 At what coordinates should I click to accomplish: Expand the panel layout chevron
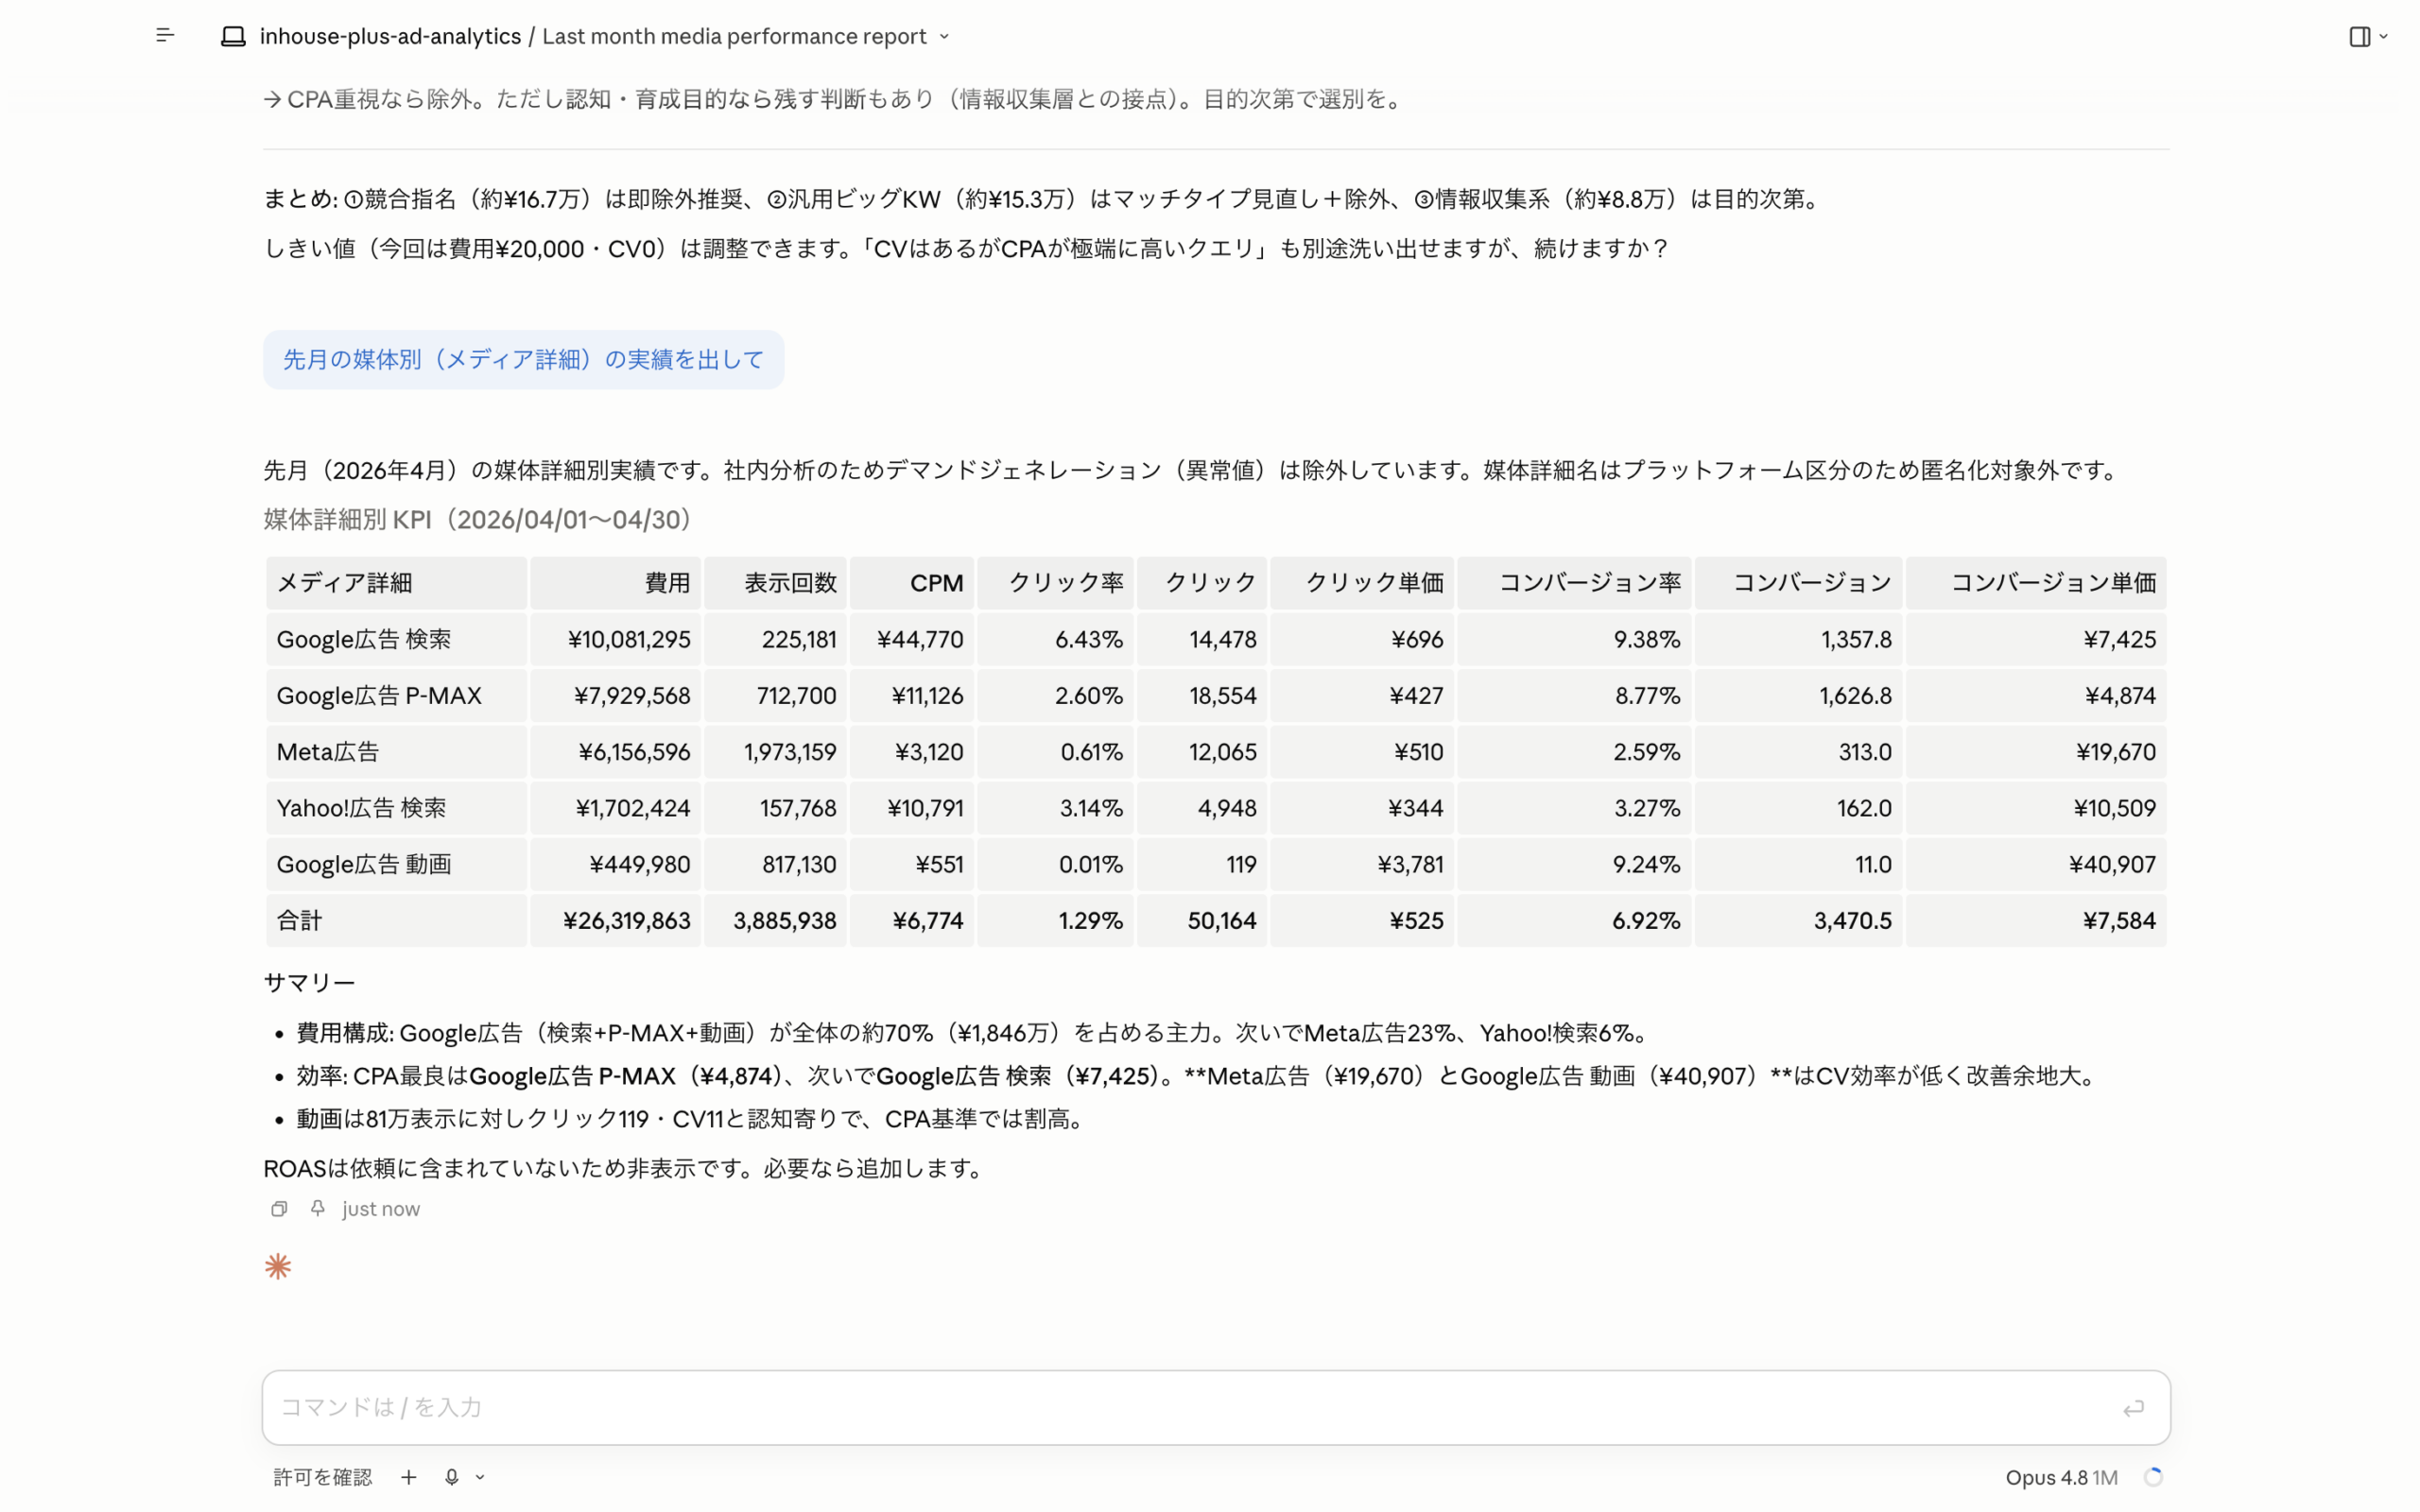tap(2384, 37)
